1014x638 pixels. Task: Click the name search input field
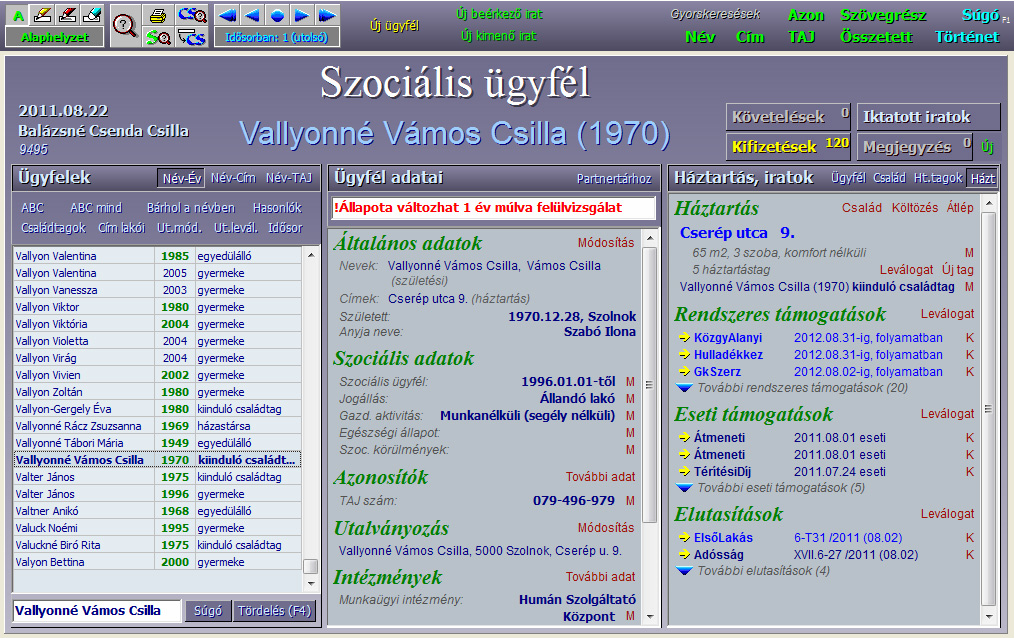(x=96, y=611)
